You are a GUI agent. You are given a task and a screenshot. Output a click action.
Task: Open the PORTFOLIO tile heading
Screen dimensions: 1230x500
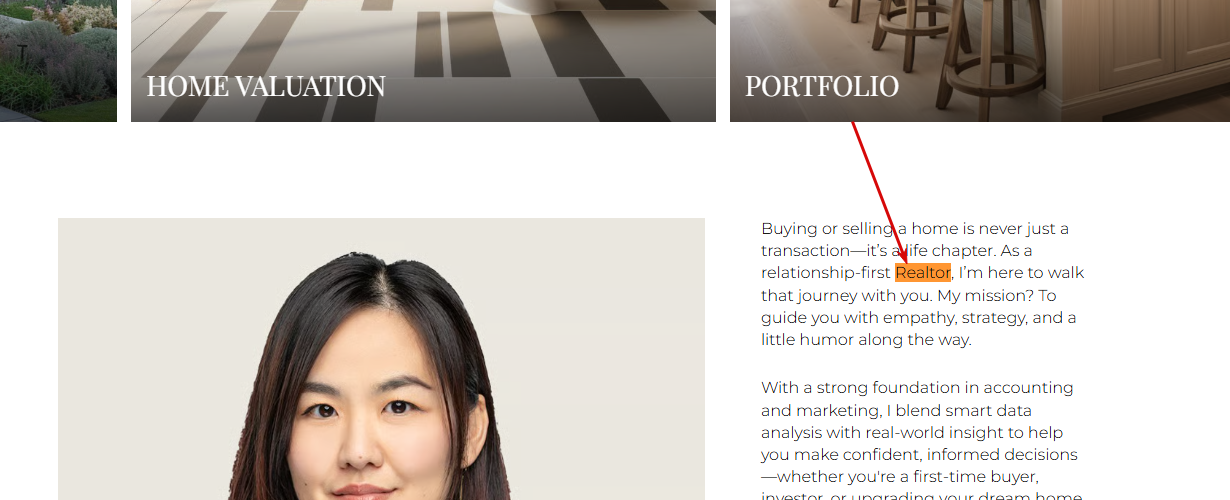pos(822,87)
